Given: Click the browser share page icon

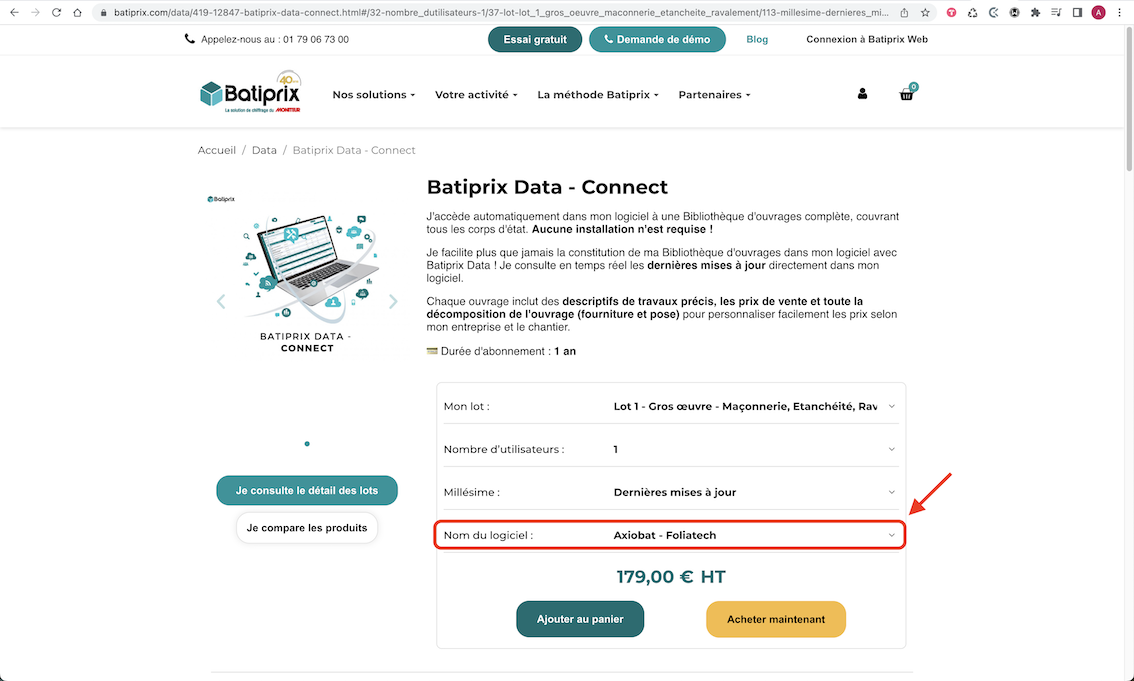Looking at the screenshot, I should (904, 13).
